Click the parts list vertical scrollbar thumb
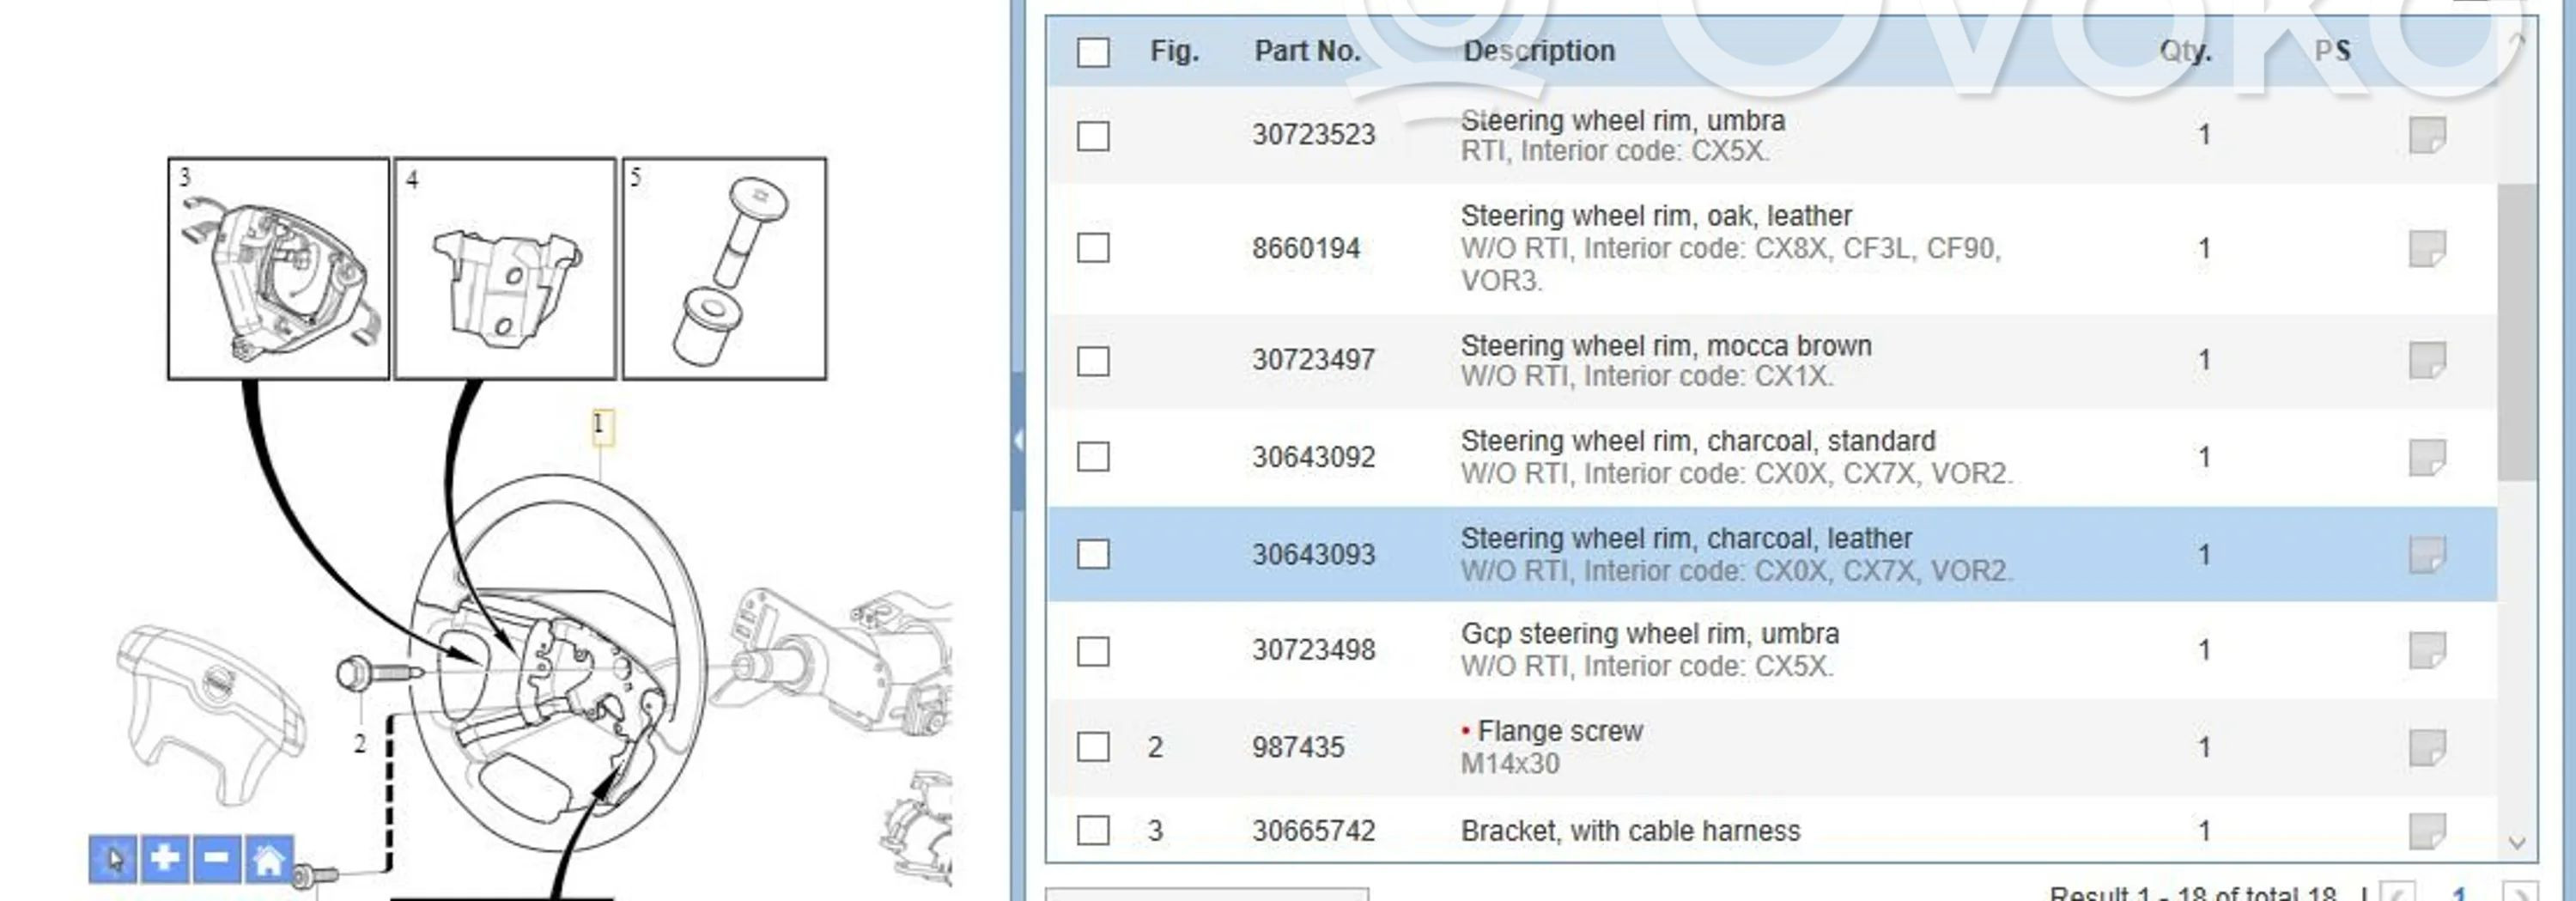The image size is (2576, 901). click(2516, 330)
